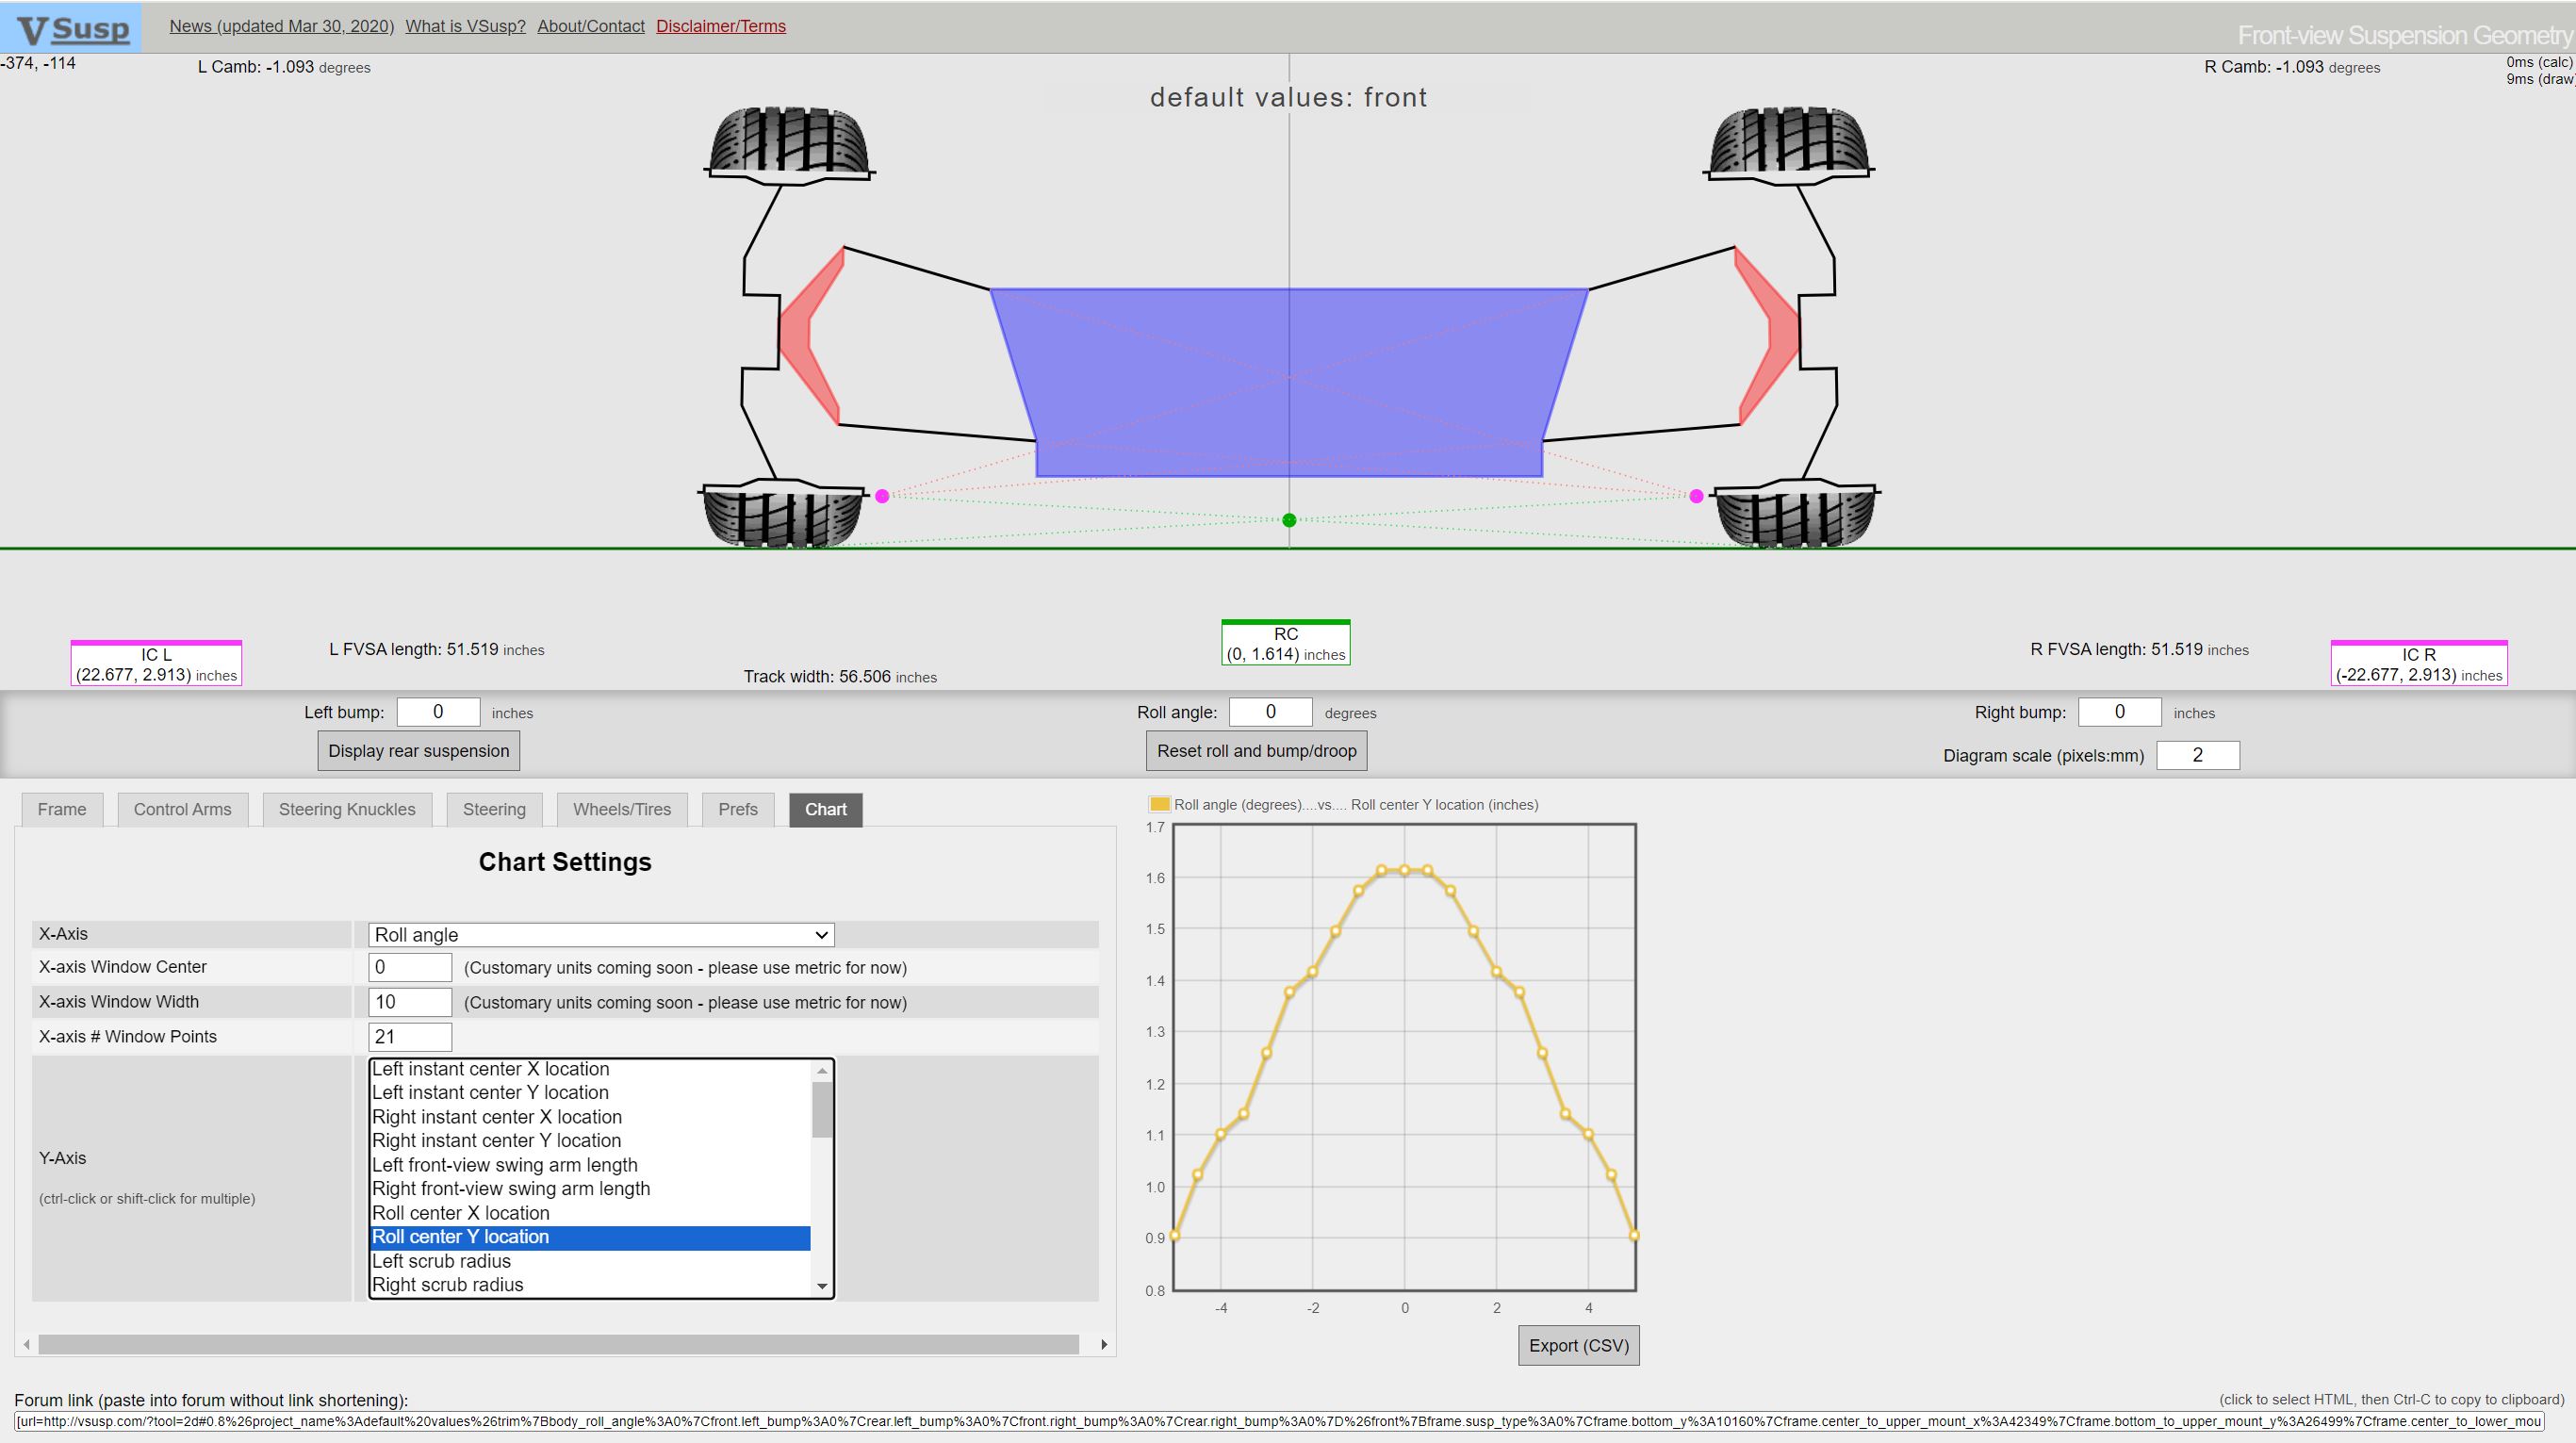
Task: Click Reset roll and bump/droop
Action: coord(1256,751)
